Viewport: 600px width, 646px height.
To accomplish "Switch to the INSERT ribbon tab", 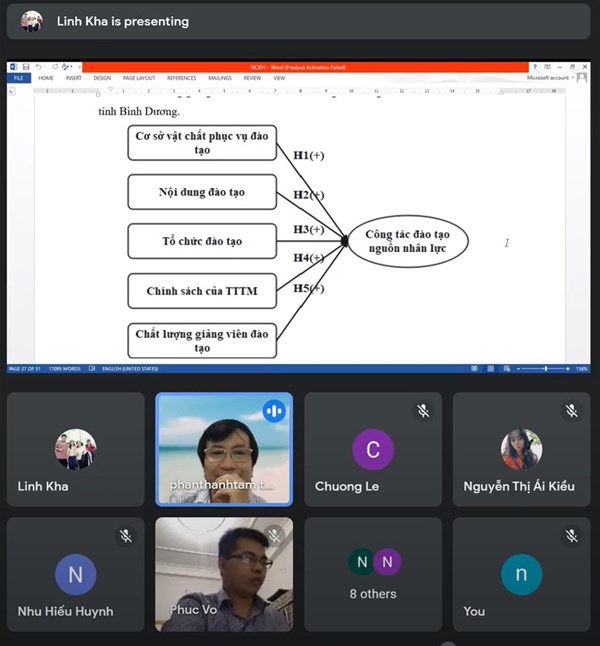I will (x=74, y=77).
